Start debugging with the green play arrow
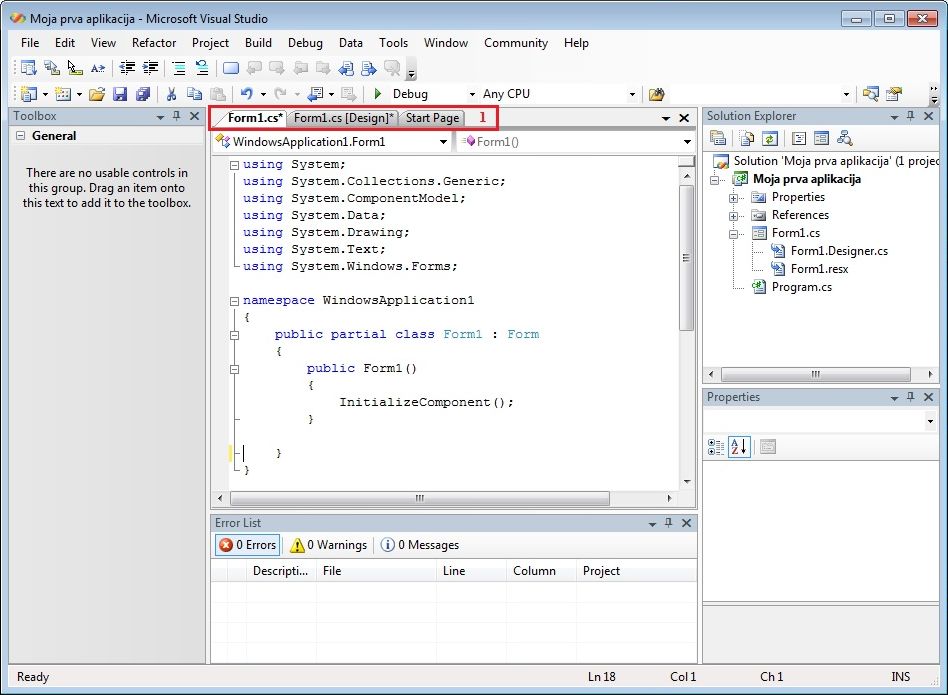This screenshot has width=948, height=695. (x=378, y=94)
